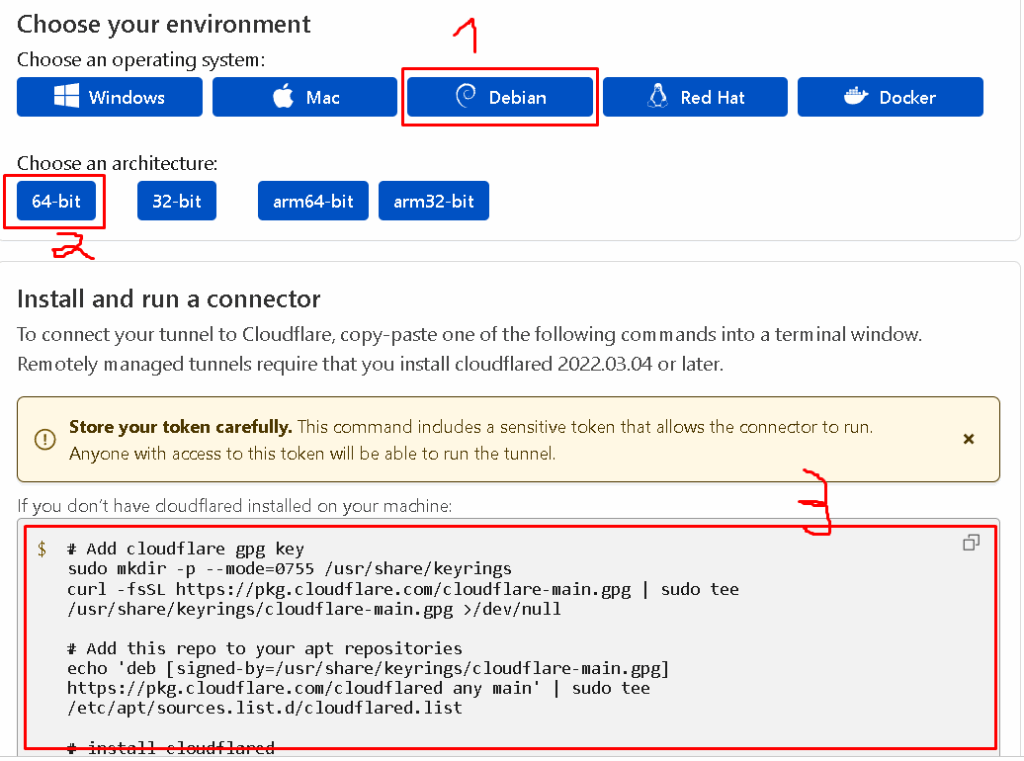Viewport: 1024px width, 761px height.
Task: Click the '/etc/apt/sources.list.d/cloudflared.list' line
Action: pyautogui.click(x=264, y=708)
